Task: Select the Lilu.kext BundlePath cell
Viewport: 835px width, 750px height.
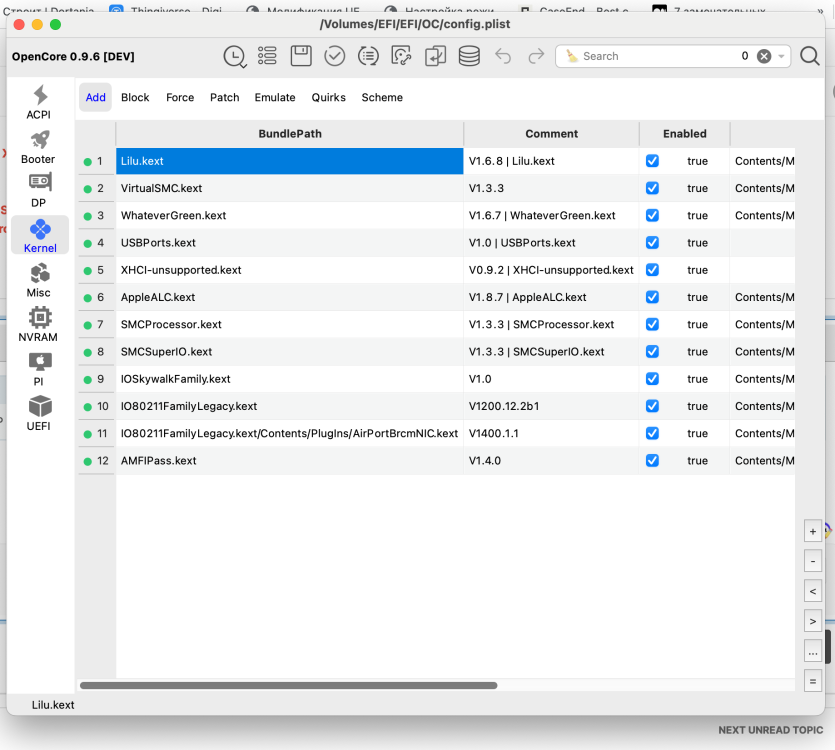Action: 290,161
